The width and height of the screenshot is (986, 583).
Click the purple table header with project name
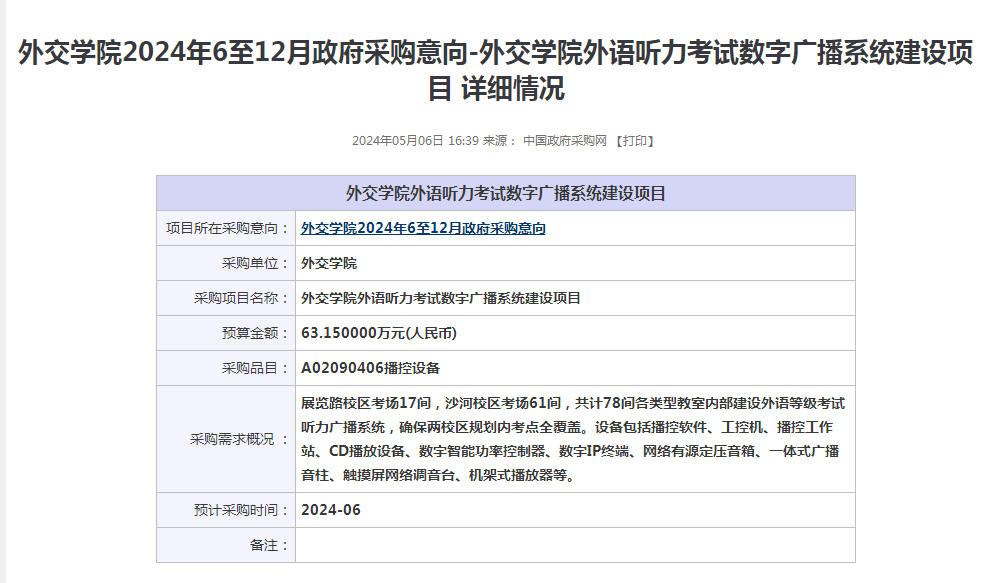(x=505, y=193)
